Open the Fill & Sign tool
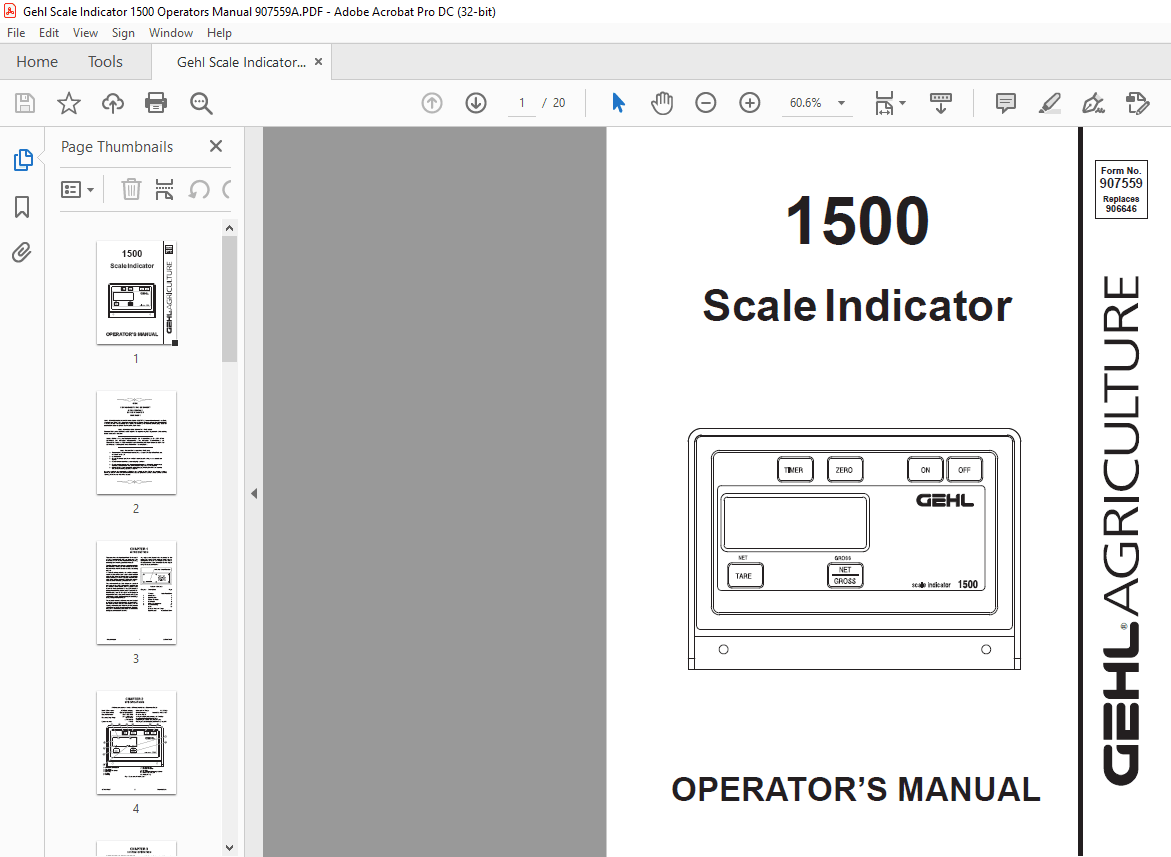 pos(1092,103)
